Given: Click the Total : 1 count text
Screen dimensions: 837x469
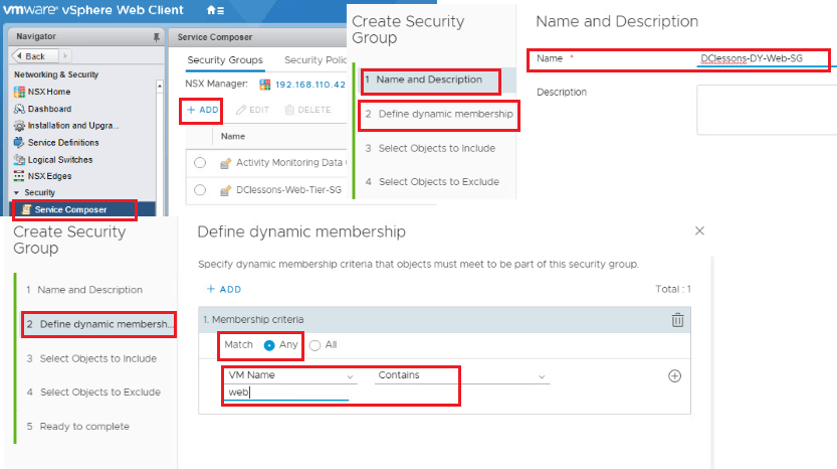Looking at the screenshot, I should tap(673, 289).
